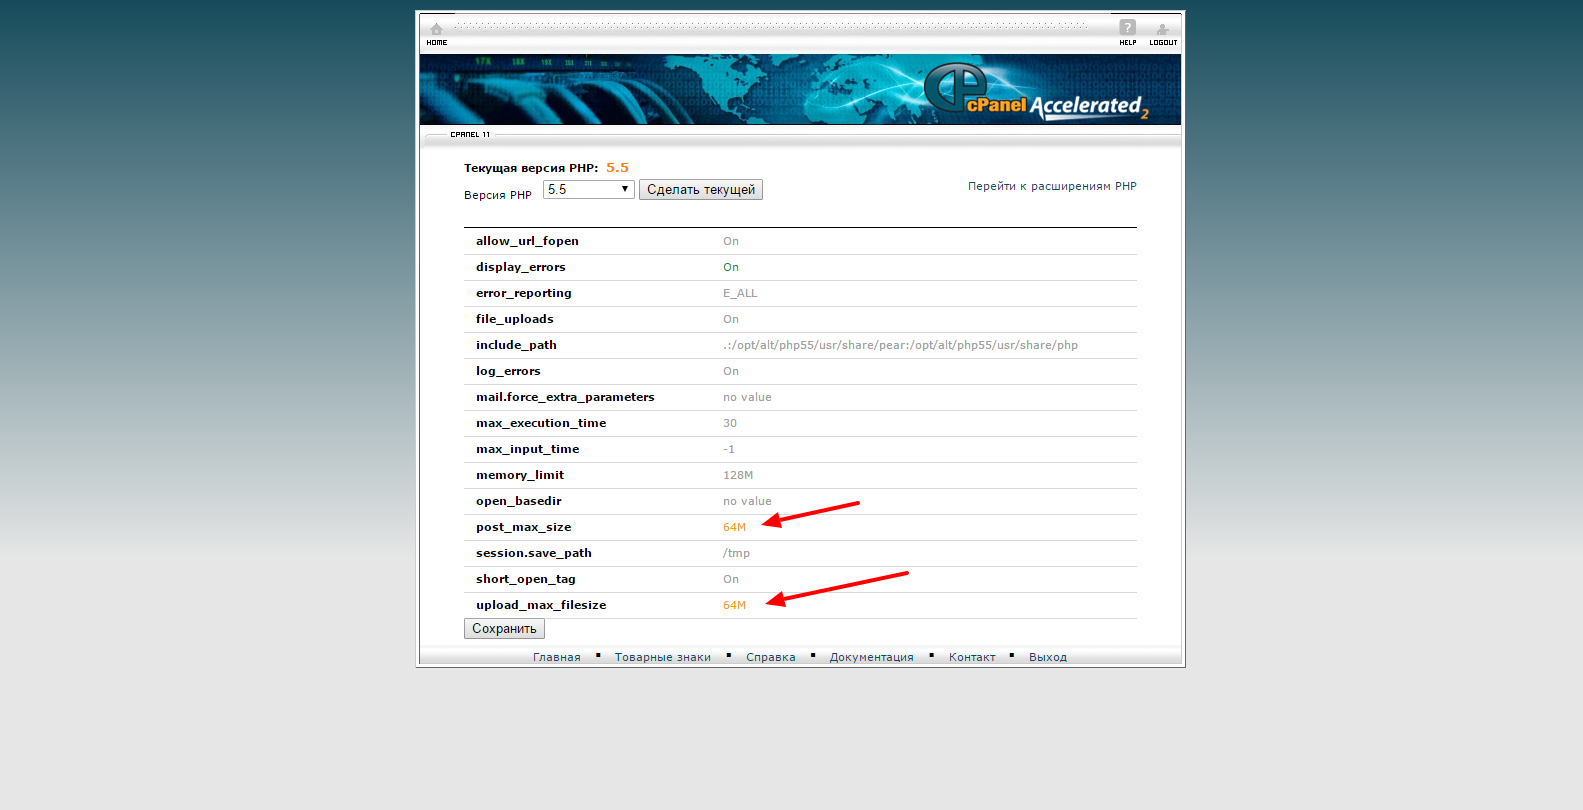Click the 'post_max_size' setting name
This screenshot has height=810, width=1583.
524,527
